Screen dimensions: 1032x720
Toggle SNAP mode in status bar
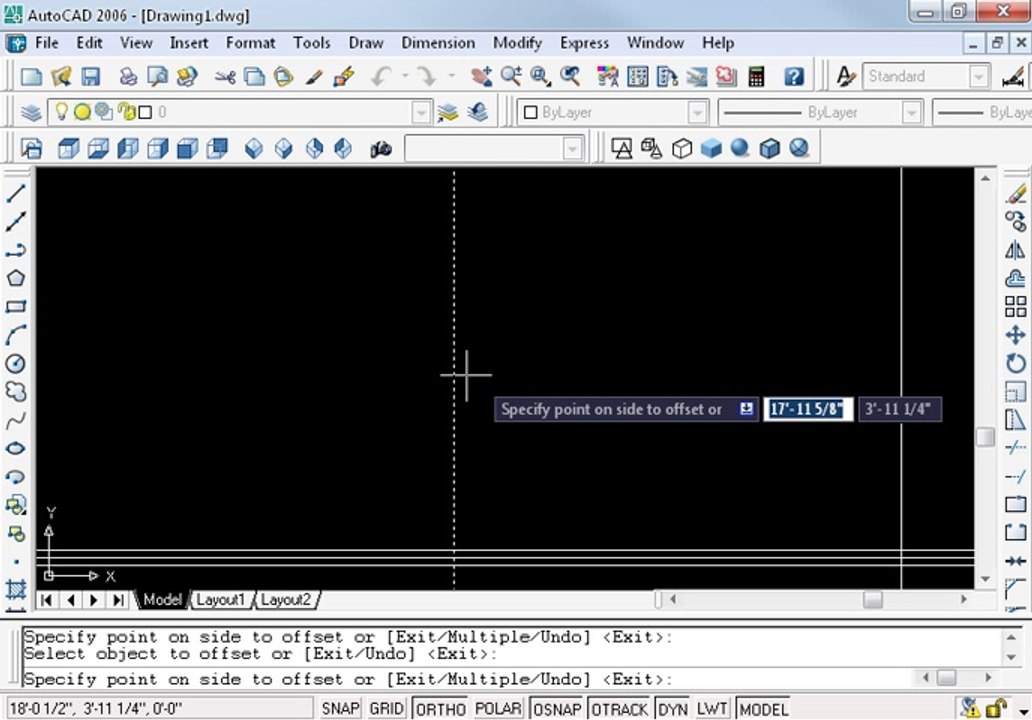point(340,709)
